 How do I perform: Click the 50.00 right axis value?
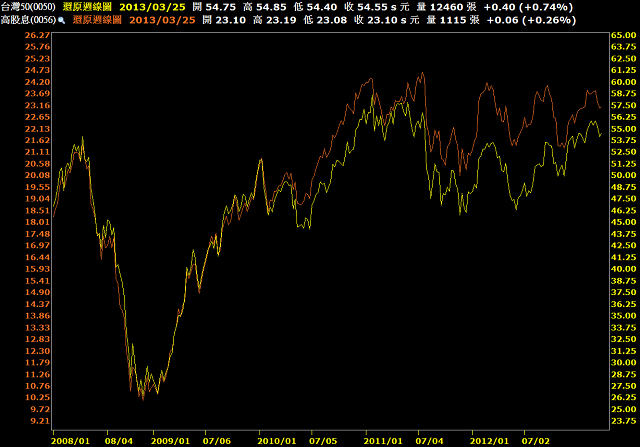point(624,175)
